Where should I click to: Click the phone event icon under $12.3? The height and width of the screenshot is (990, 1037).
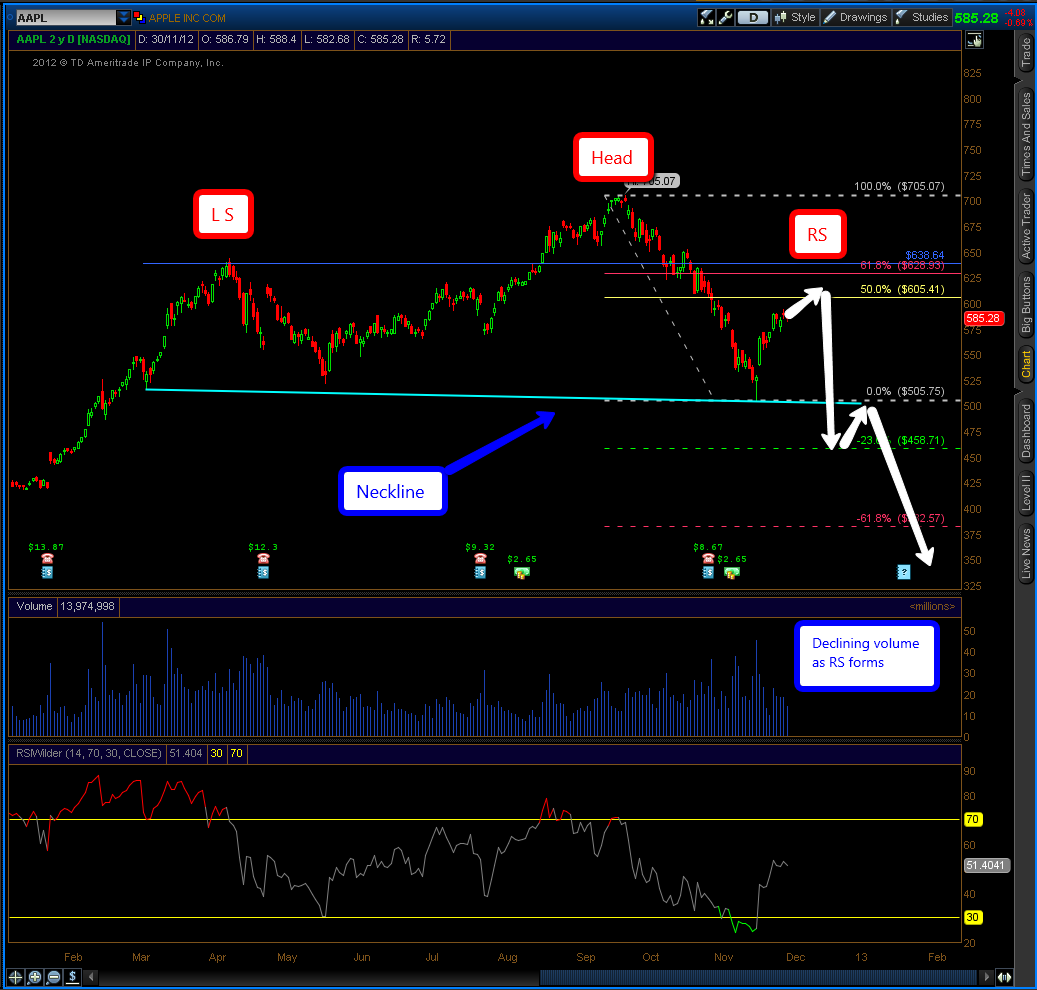(263, 559)
